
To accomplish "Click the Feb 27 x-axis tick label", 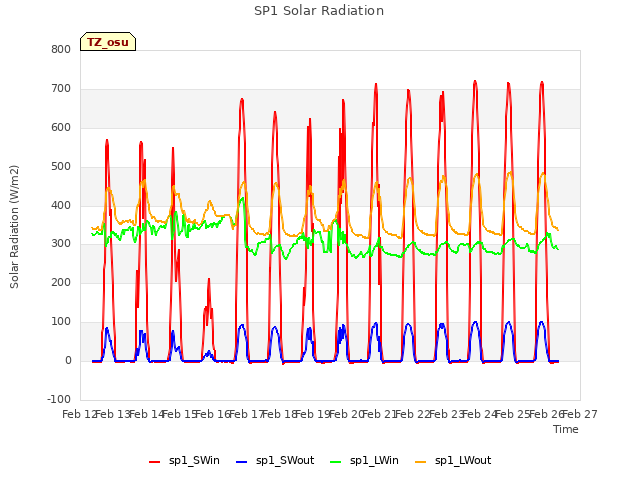I will 580,414.
